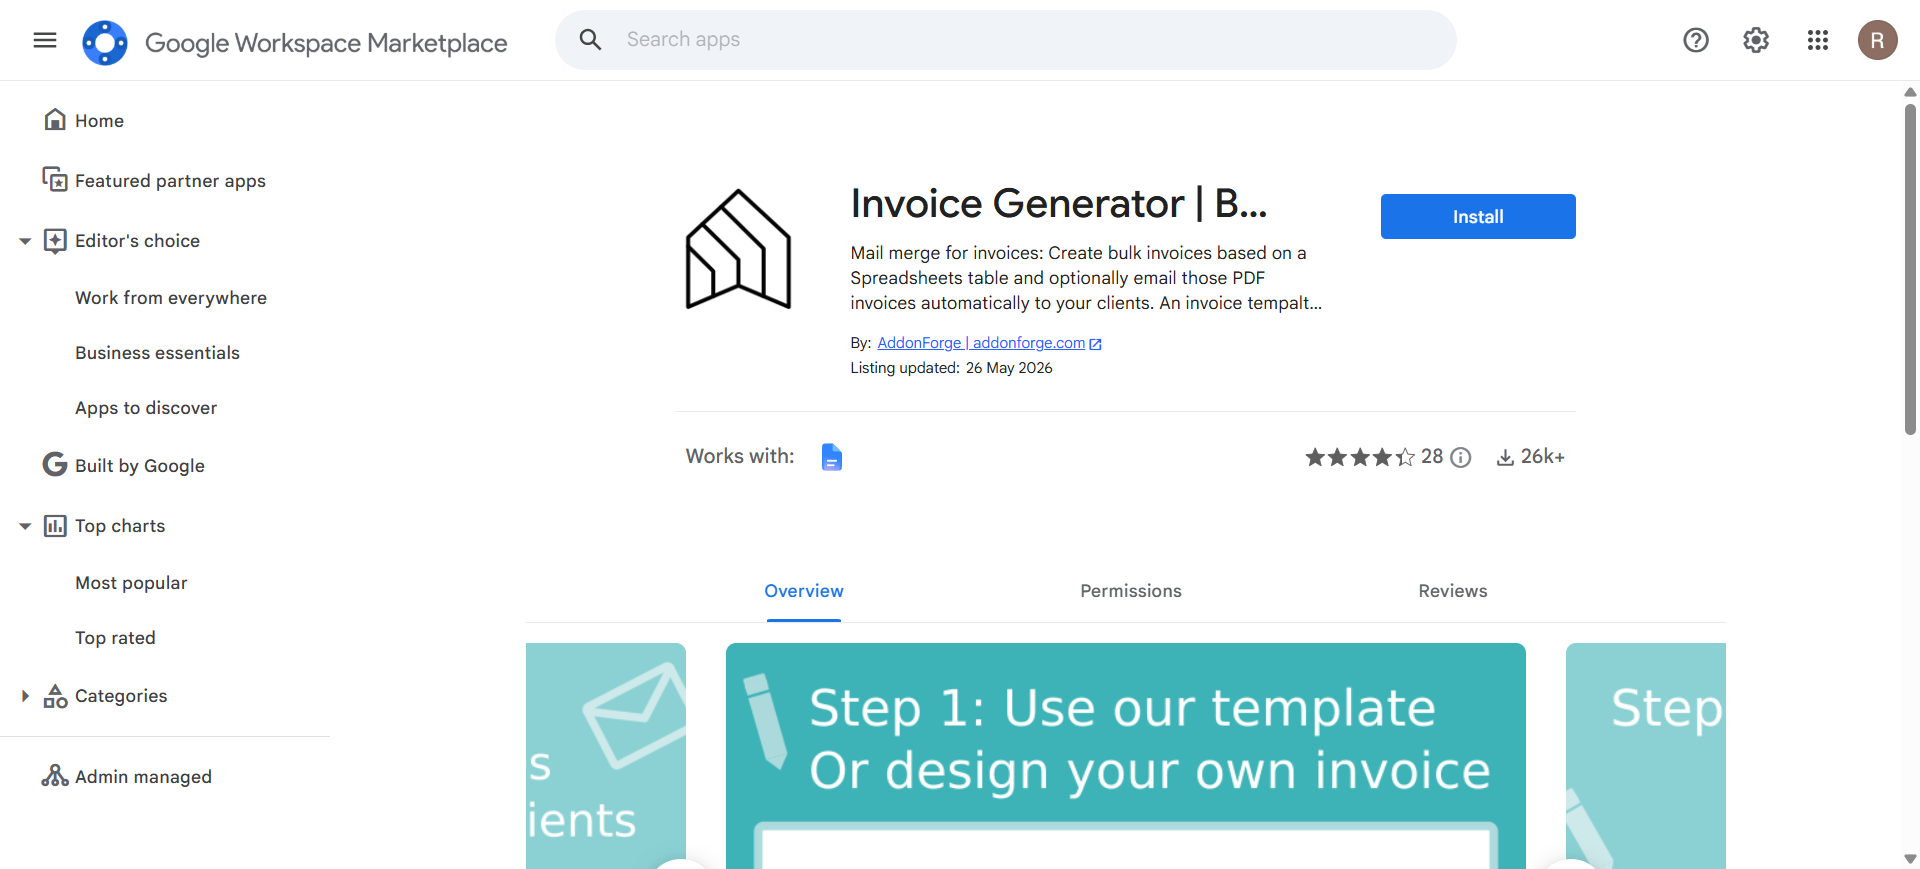
Task: Click the external link icon by addonforge.com
Action: pyautogui.click(x=1095, y=344)
